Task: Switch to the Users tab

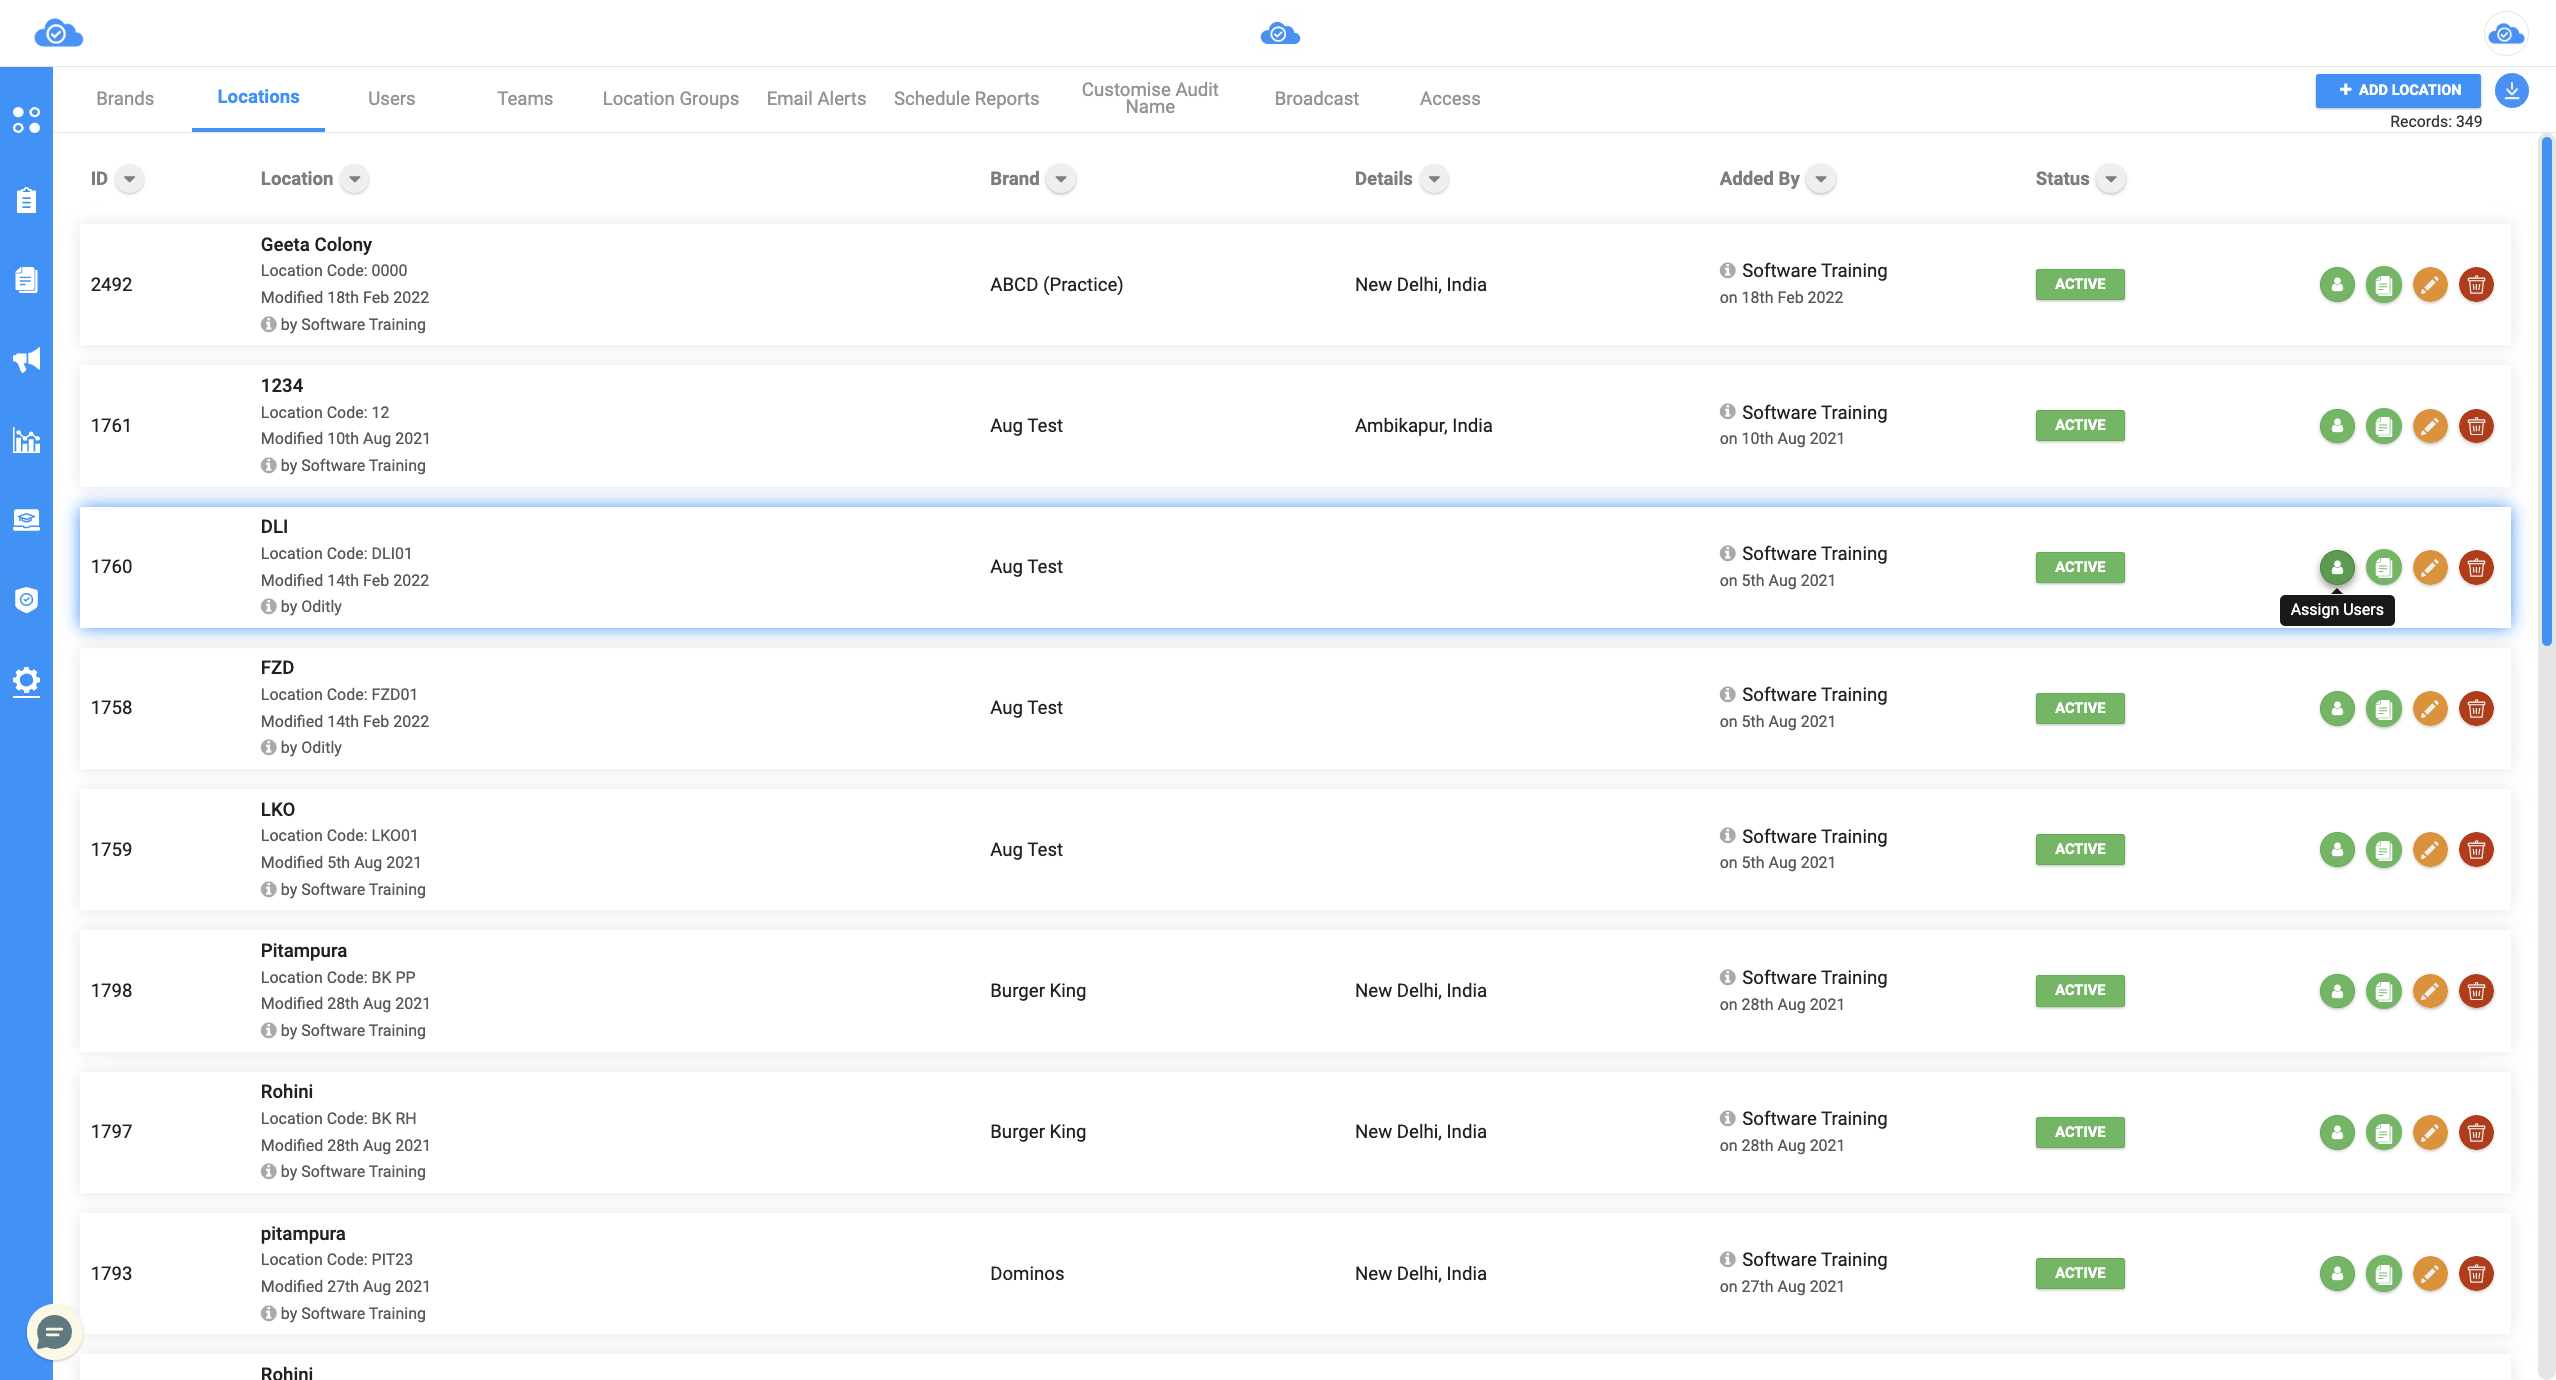Action: 391,98
